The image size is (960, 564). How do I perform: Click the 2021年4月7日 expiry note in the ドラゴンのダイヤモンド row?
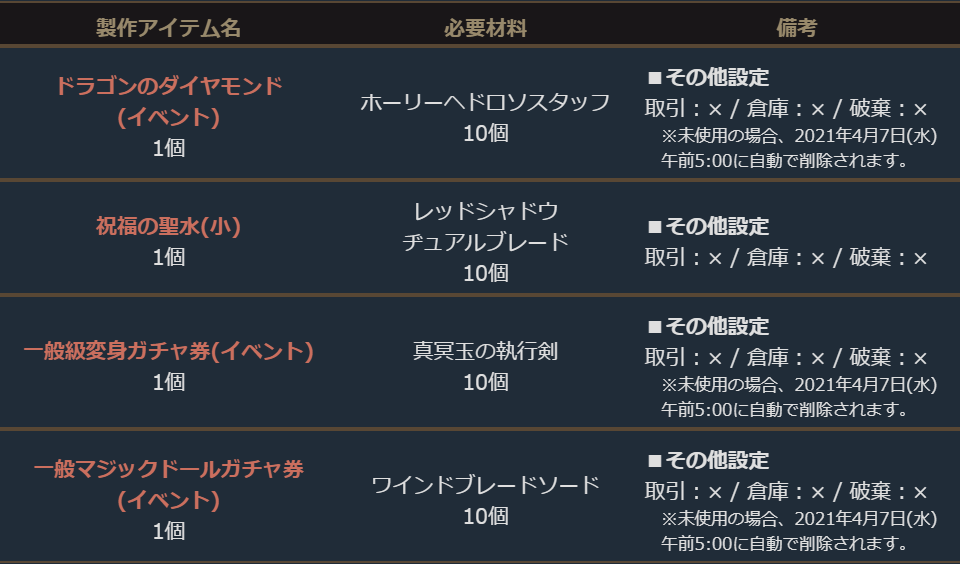click(x=797, y=135)
